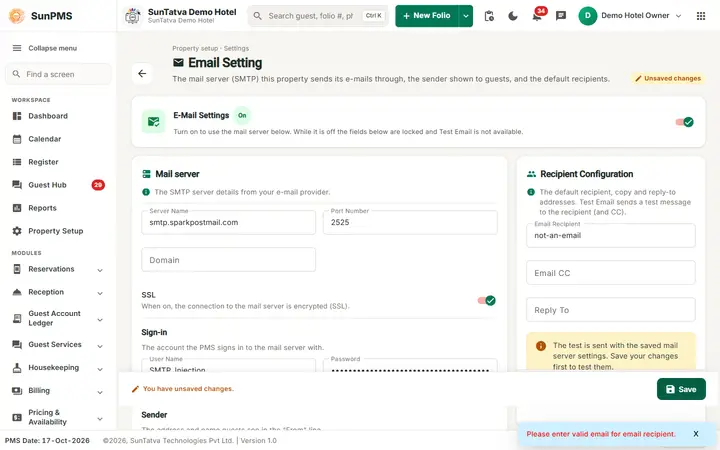Click the Recipient Configuration info icon
The image size is (720, 450).
(x=531, y=192)
